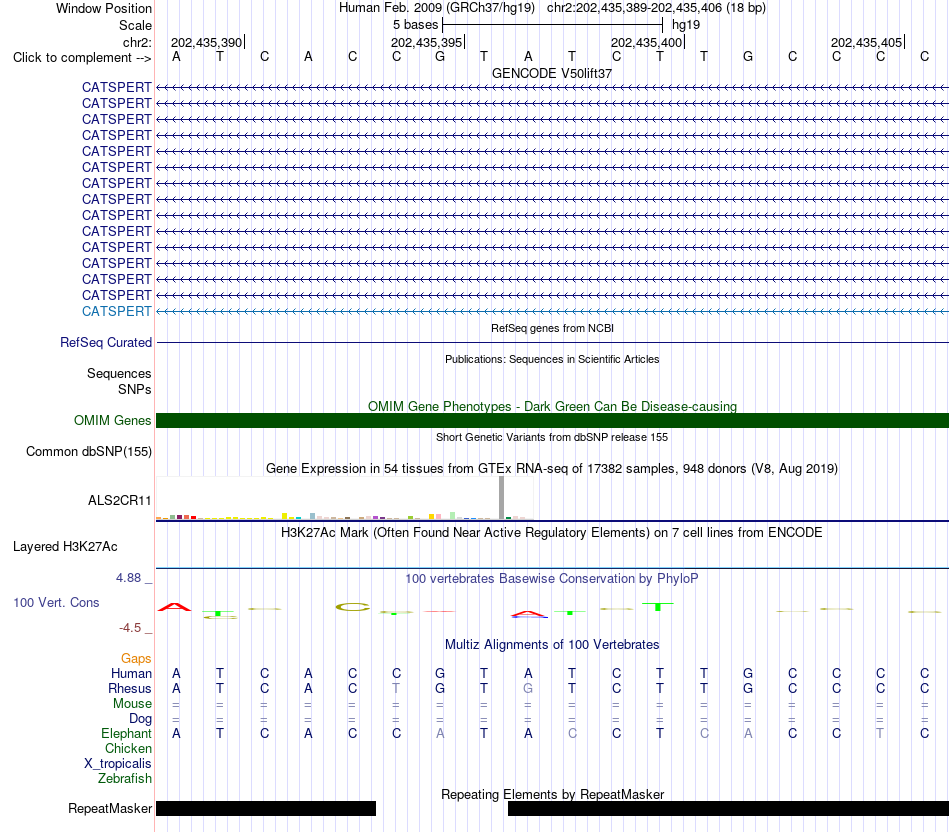Click the ALS2CR11 gene label
The width and height of the screenshot is (950, 832).
click(x=119, y=501)
